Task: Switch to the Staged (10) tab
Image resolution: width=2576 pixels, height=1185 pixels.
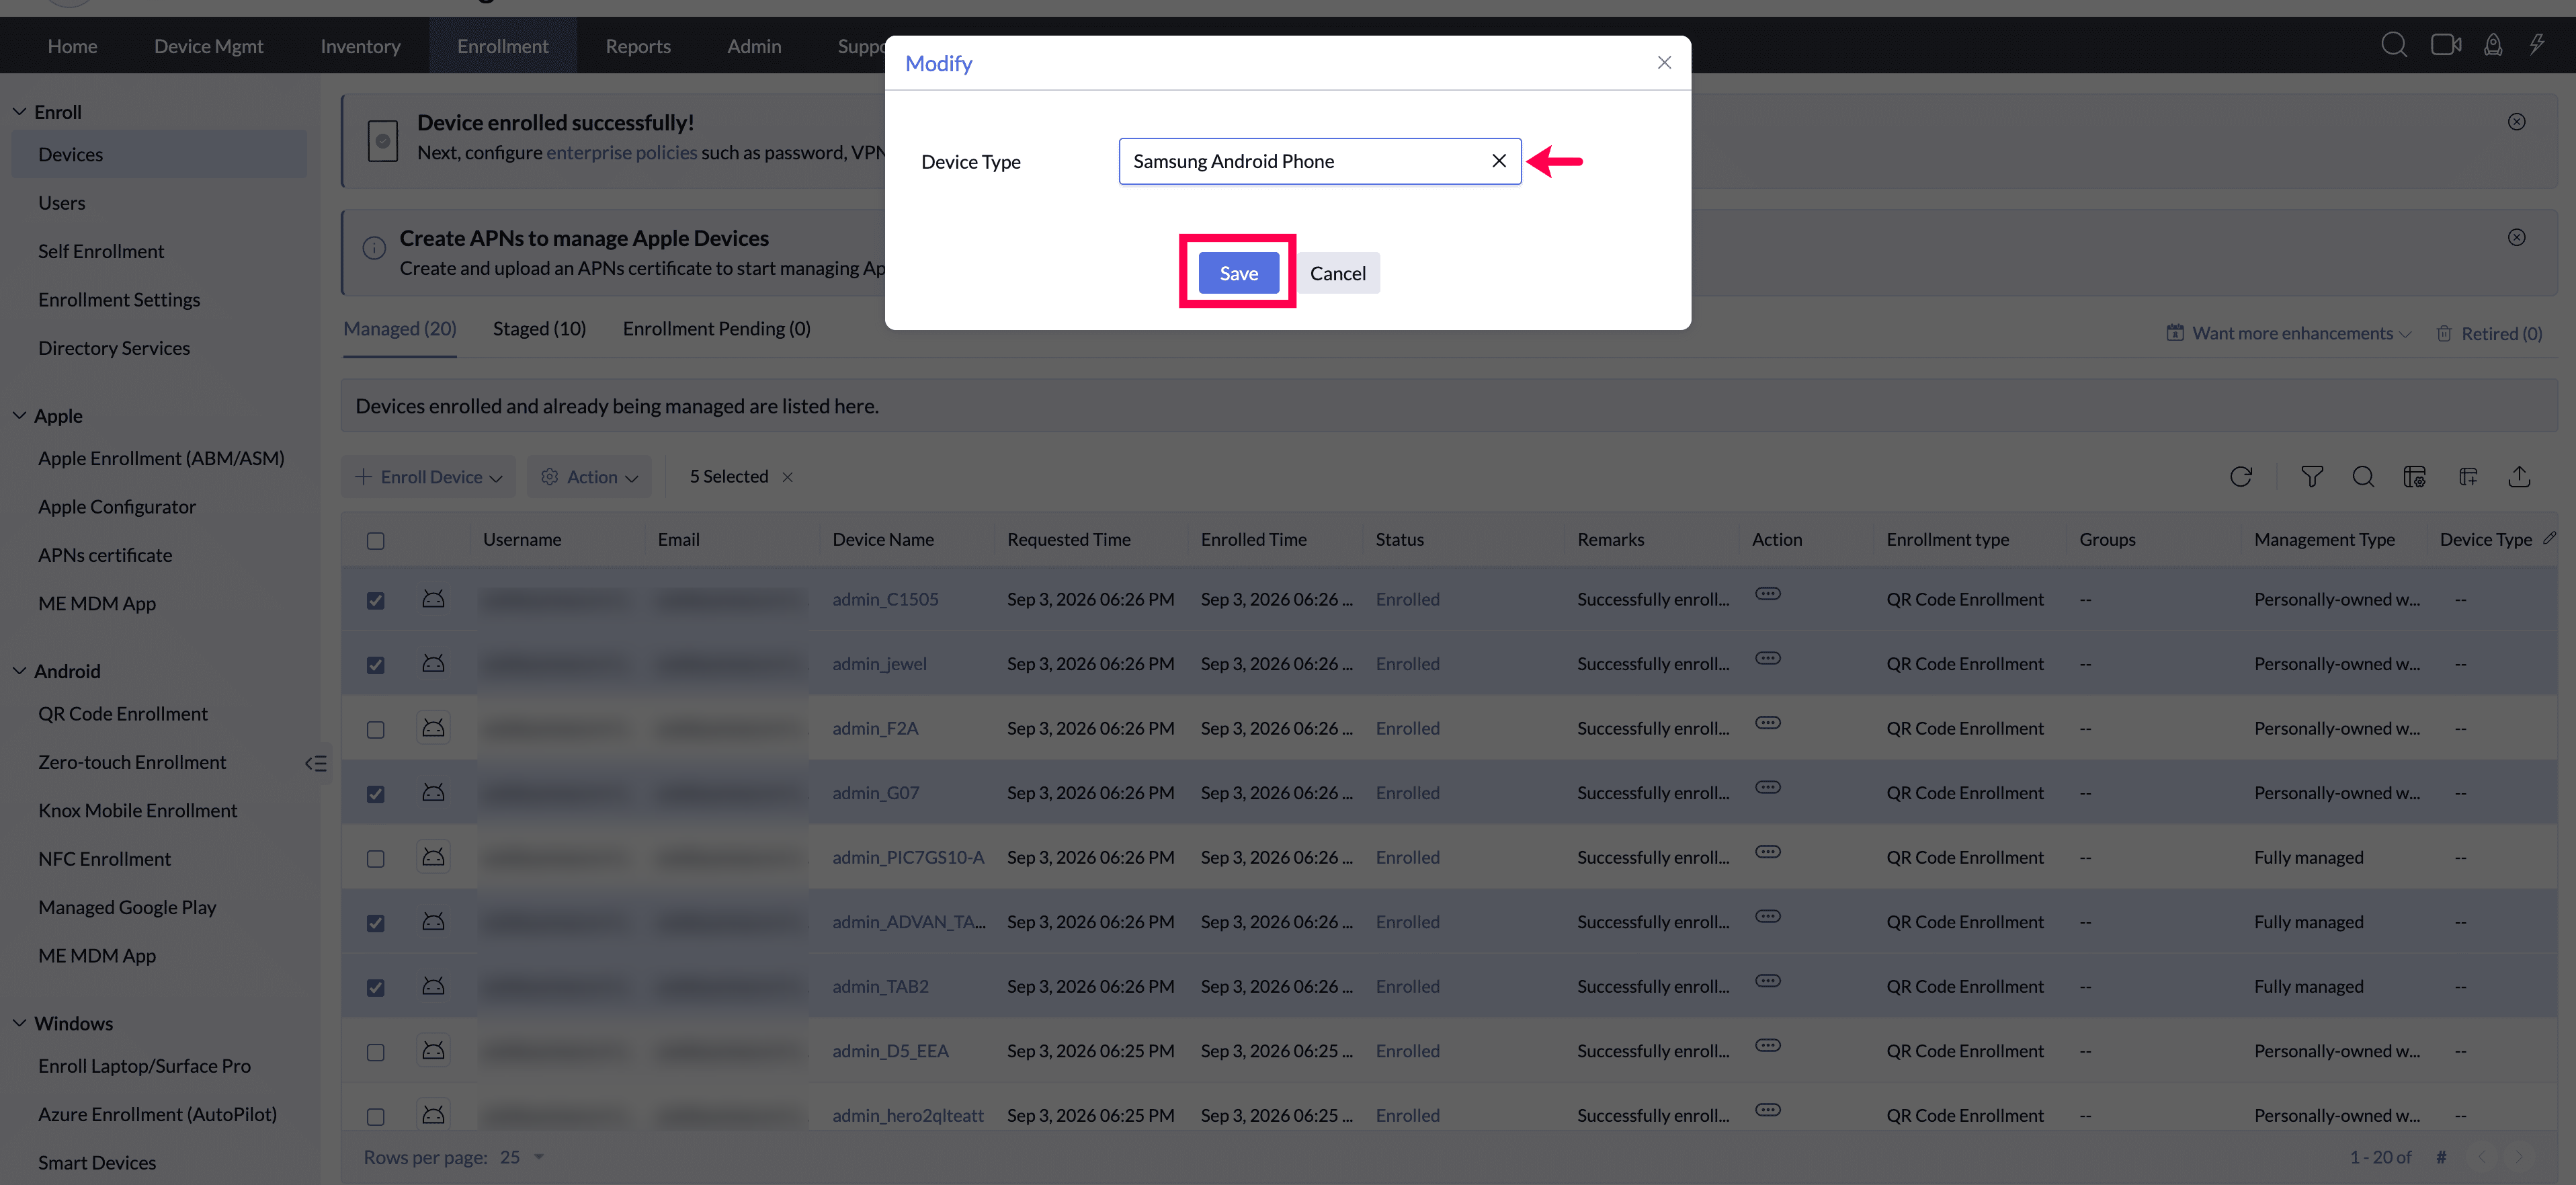Action: (x=539, y=329)
